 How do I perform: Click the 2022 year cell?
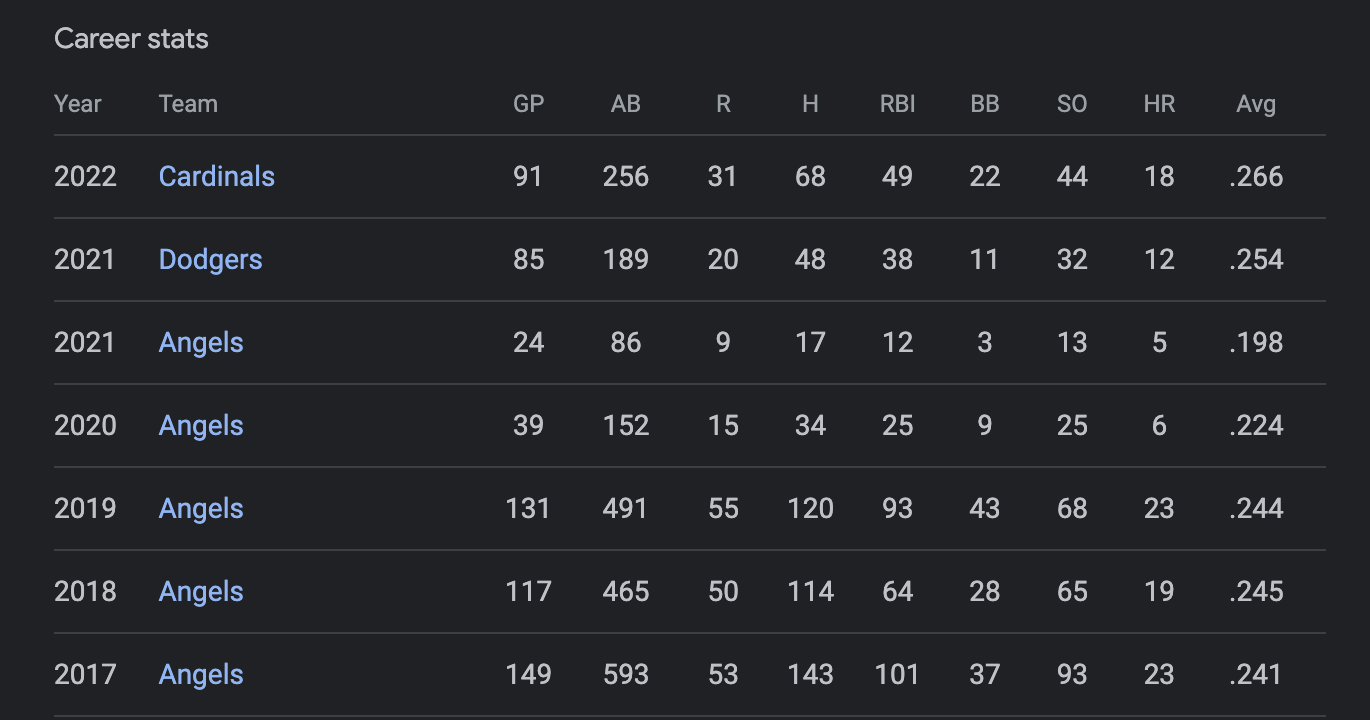[x=85, y=177]
